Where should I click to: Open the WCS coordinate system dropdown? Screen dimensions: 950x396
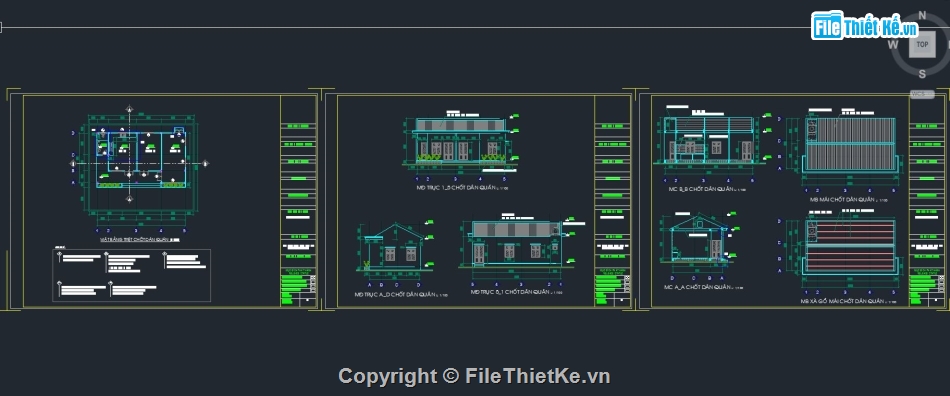click(x=922, y=94)
